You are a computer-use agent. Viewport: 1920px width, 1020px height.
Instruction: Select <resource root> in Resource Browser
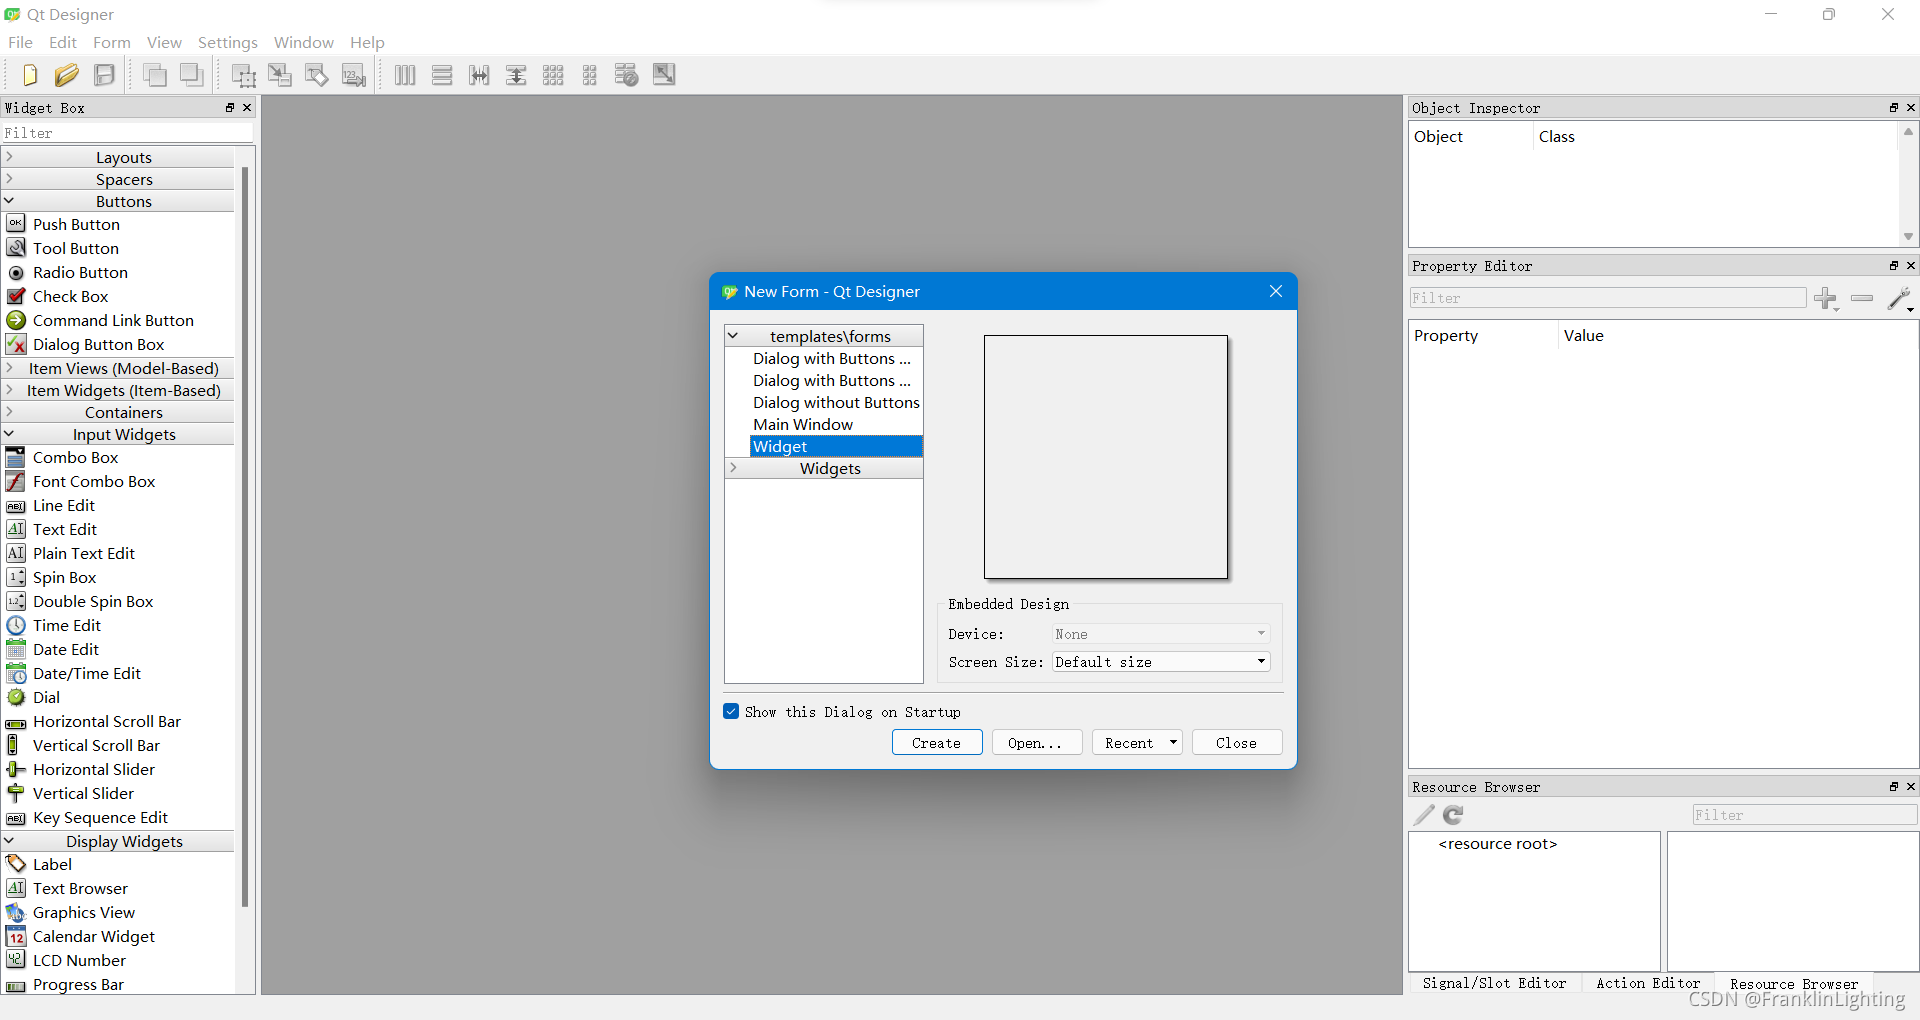1497,844
